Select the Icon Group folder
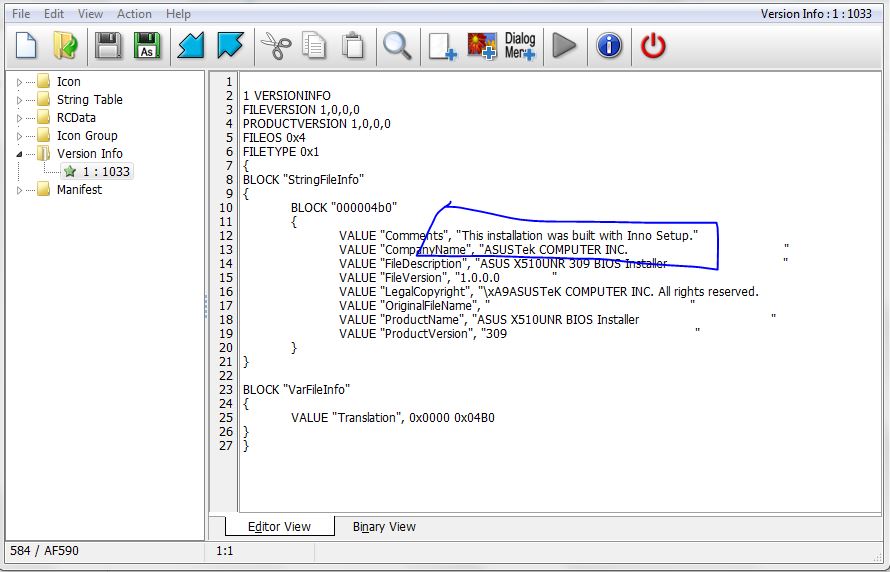Viewport: 890px width, 572px height. (x=87, y=136)
